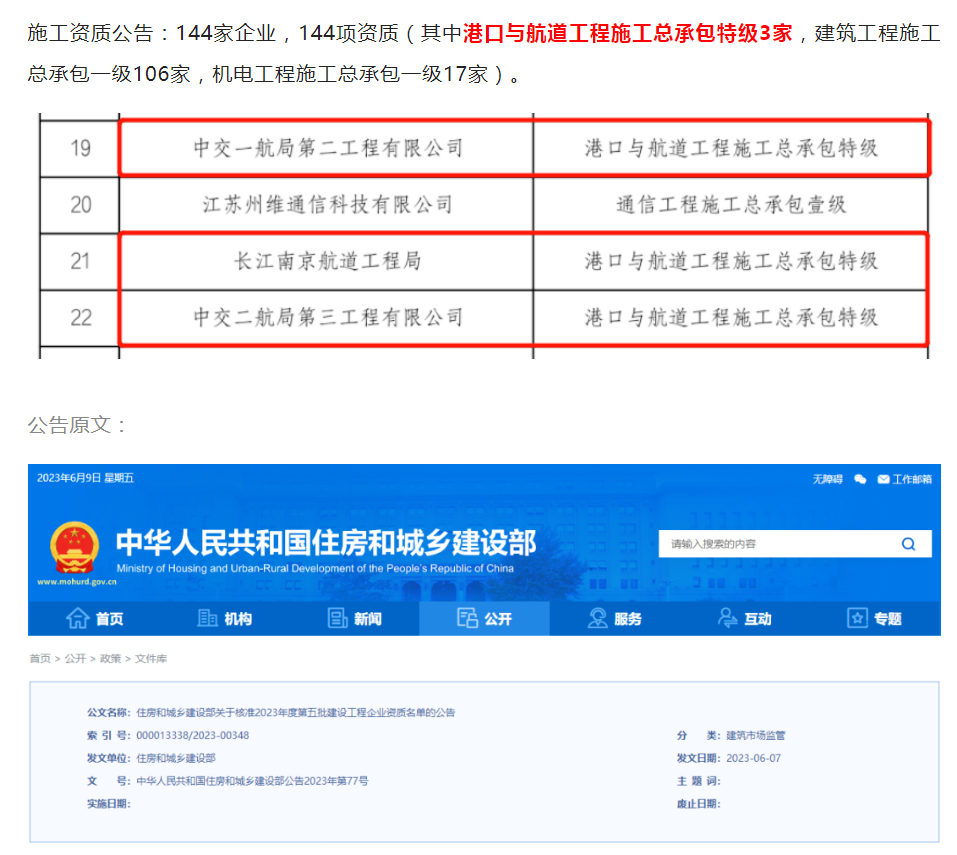This screenshot has height=855, width=957.
Task: Click the 工作邮箱 envelope icon
Action: point(884,479)
